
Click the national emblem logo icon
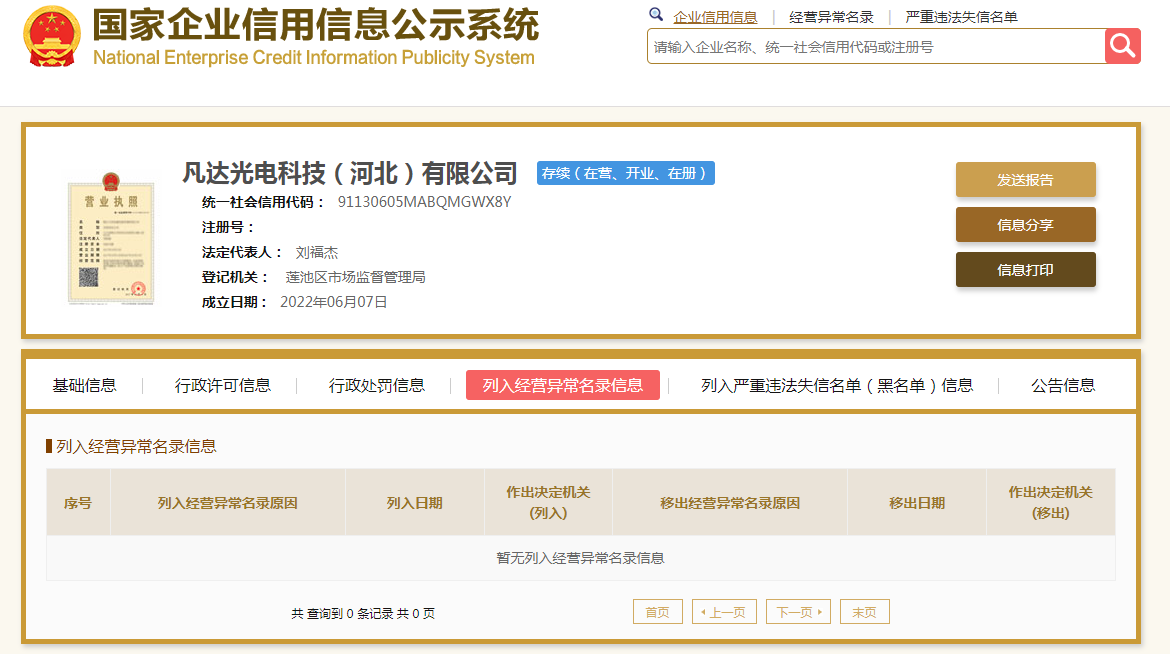(51, 37)
